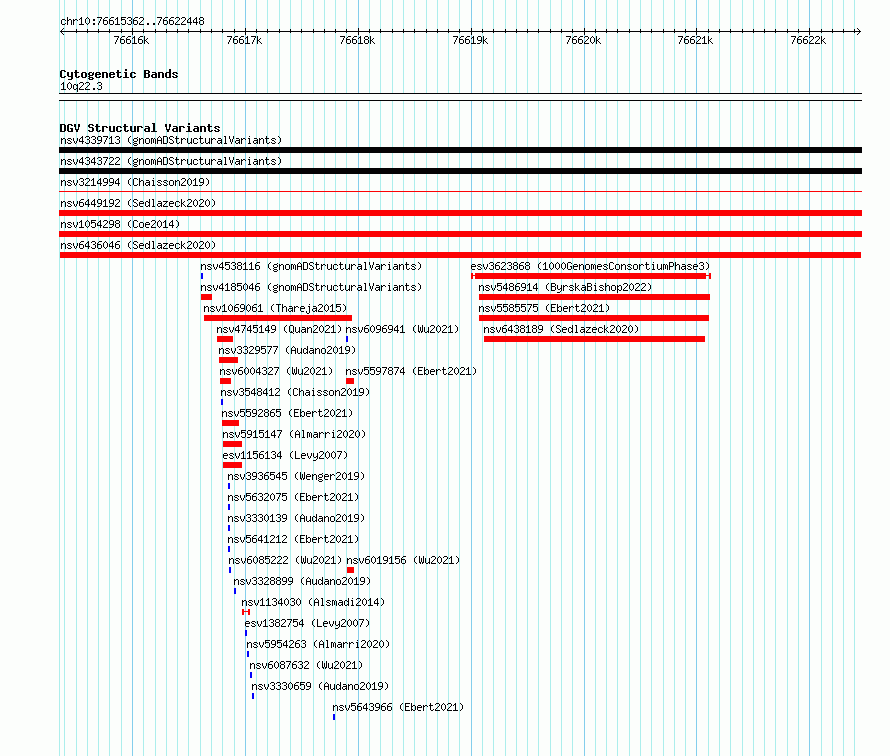Image resolution: width=890 pixels, height=756 pixels.
Task: Select the Cytogenetic Bands track title
Action: pyautogui.click(x=119, y=74)
